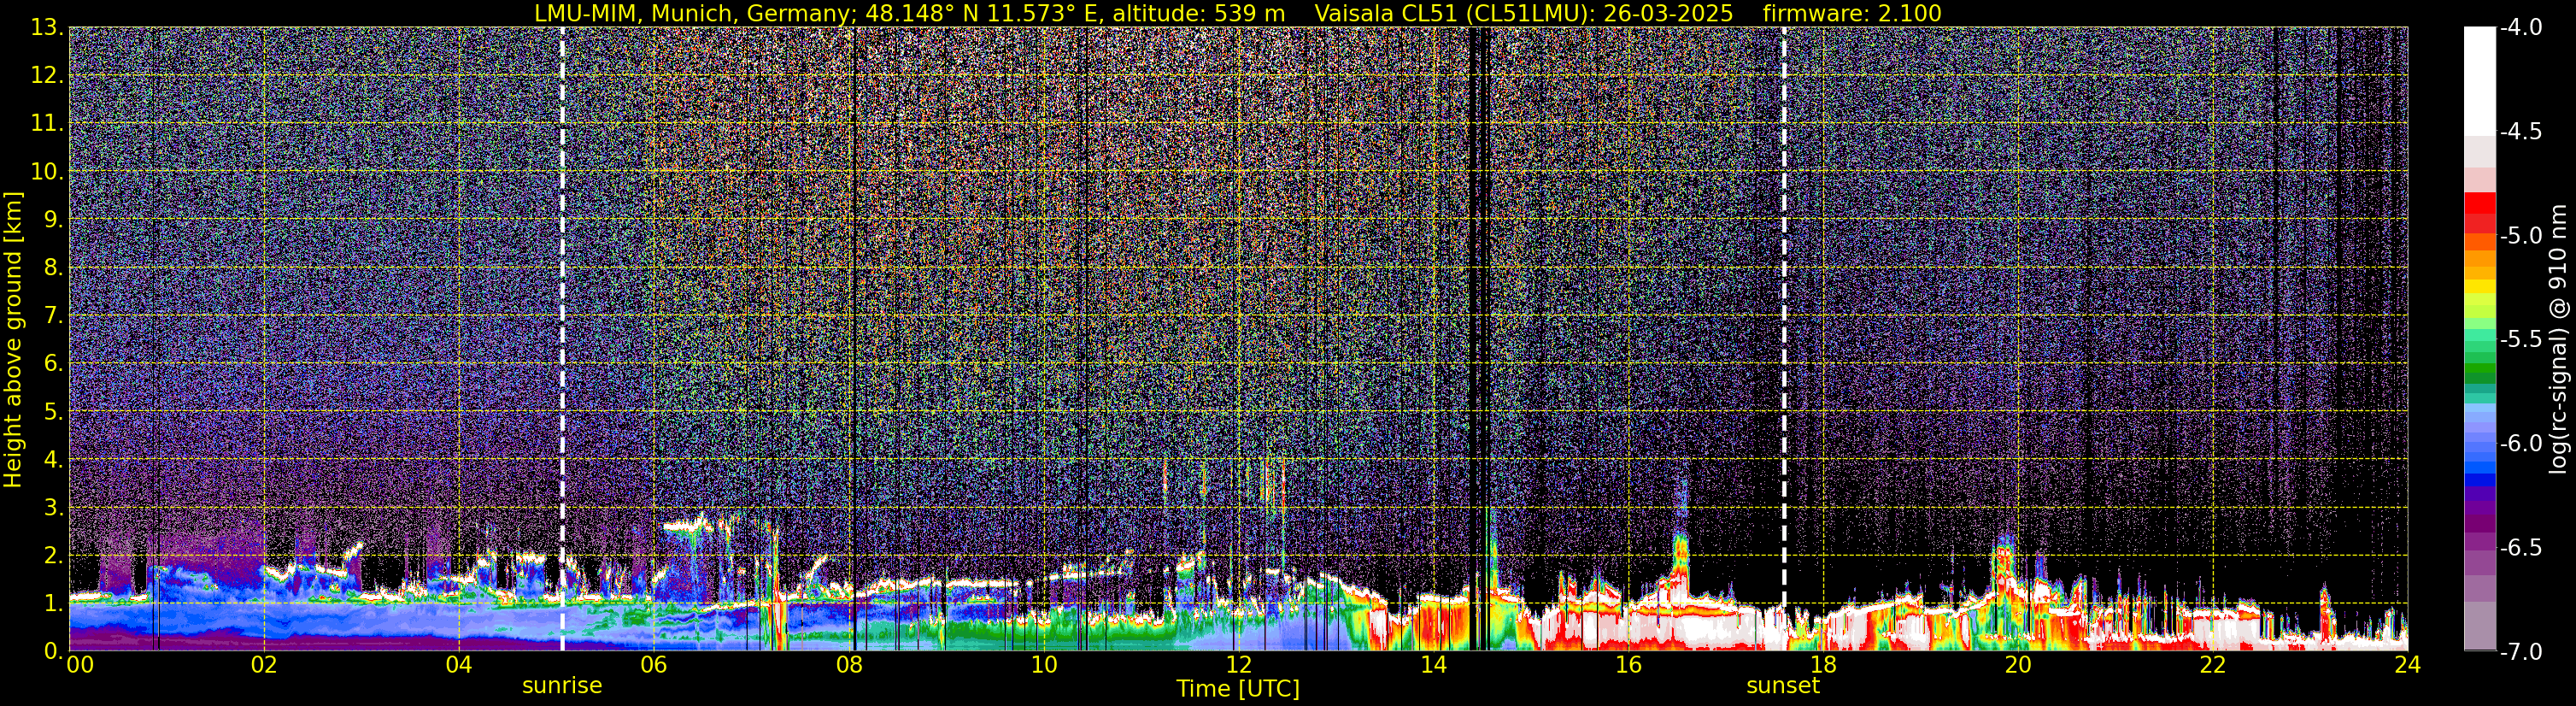The image size is (2576, 706).
Task: Click the white top segment of the colorbar
Action: click(x=2479, y=80)
